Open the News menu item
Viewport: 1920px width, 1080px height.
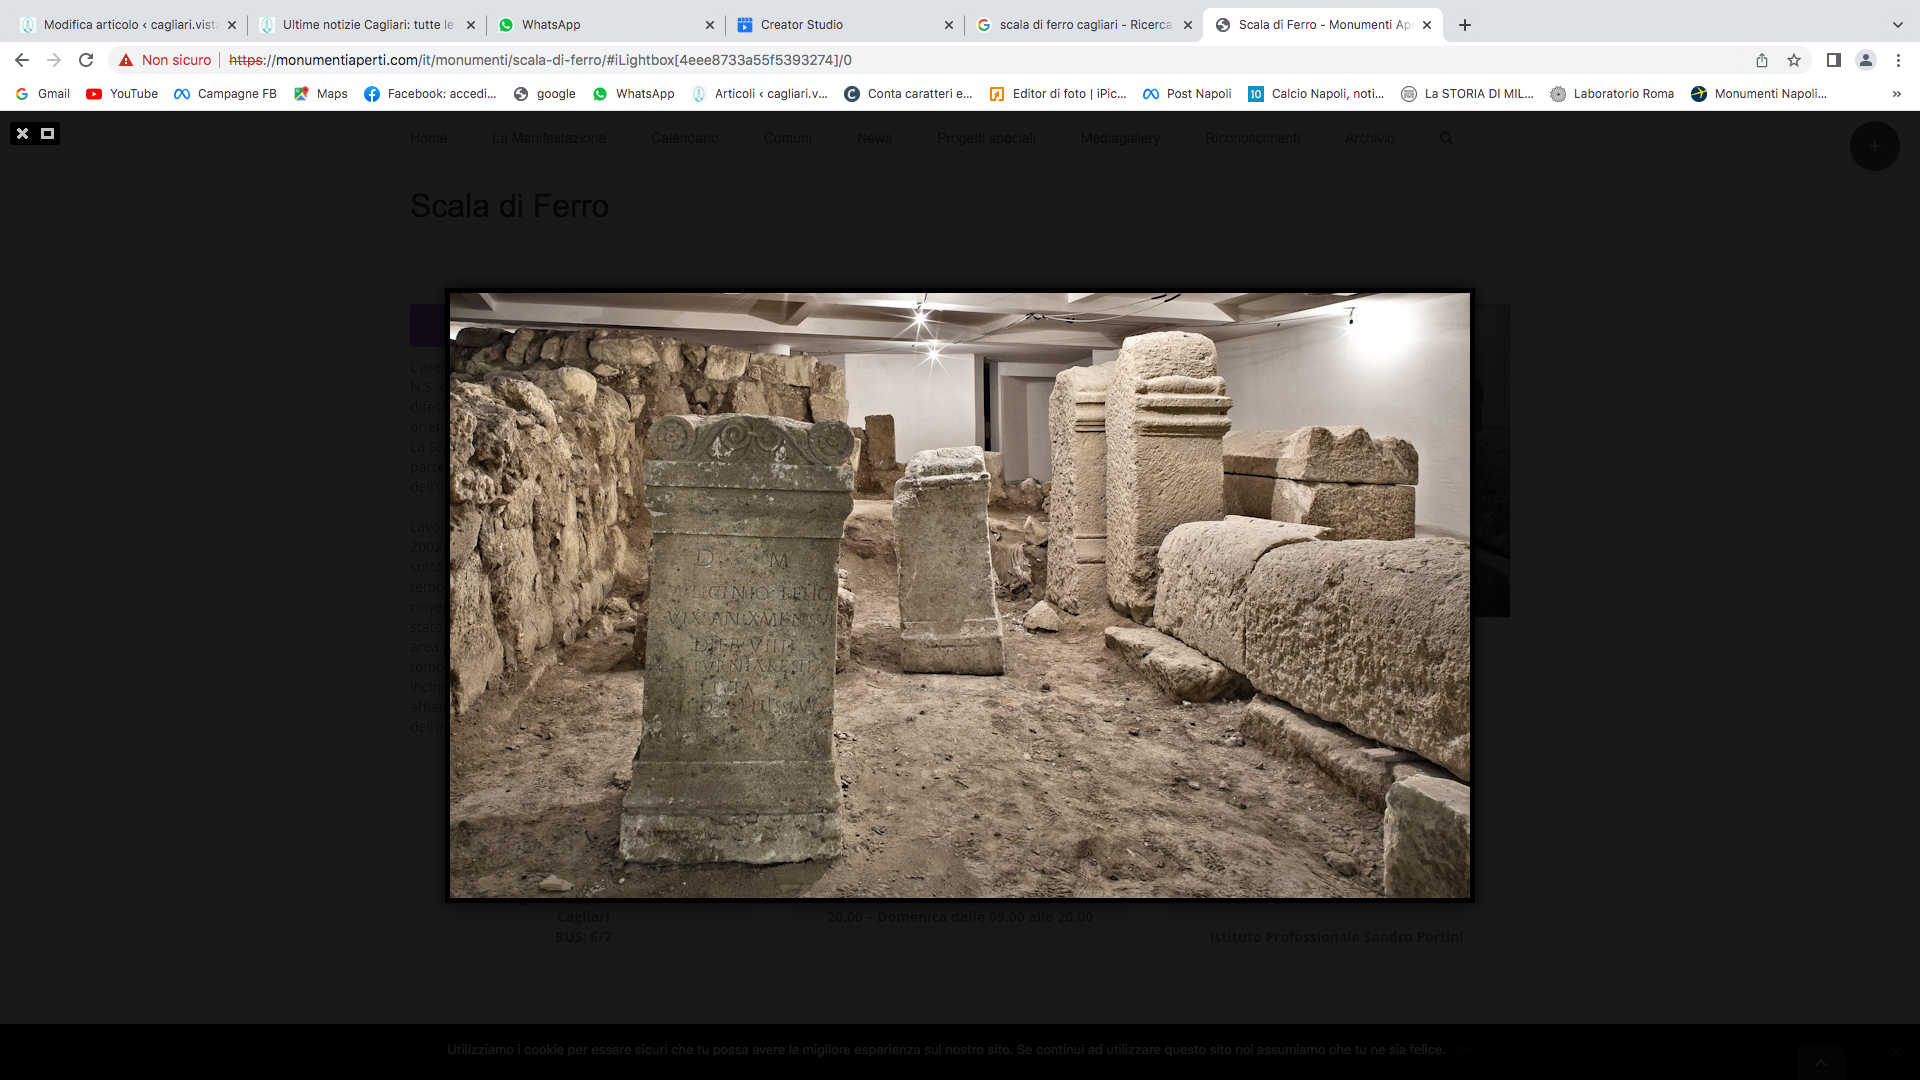(x=874, y=138)
